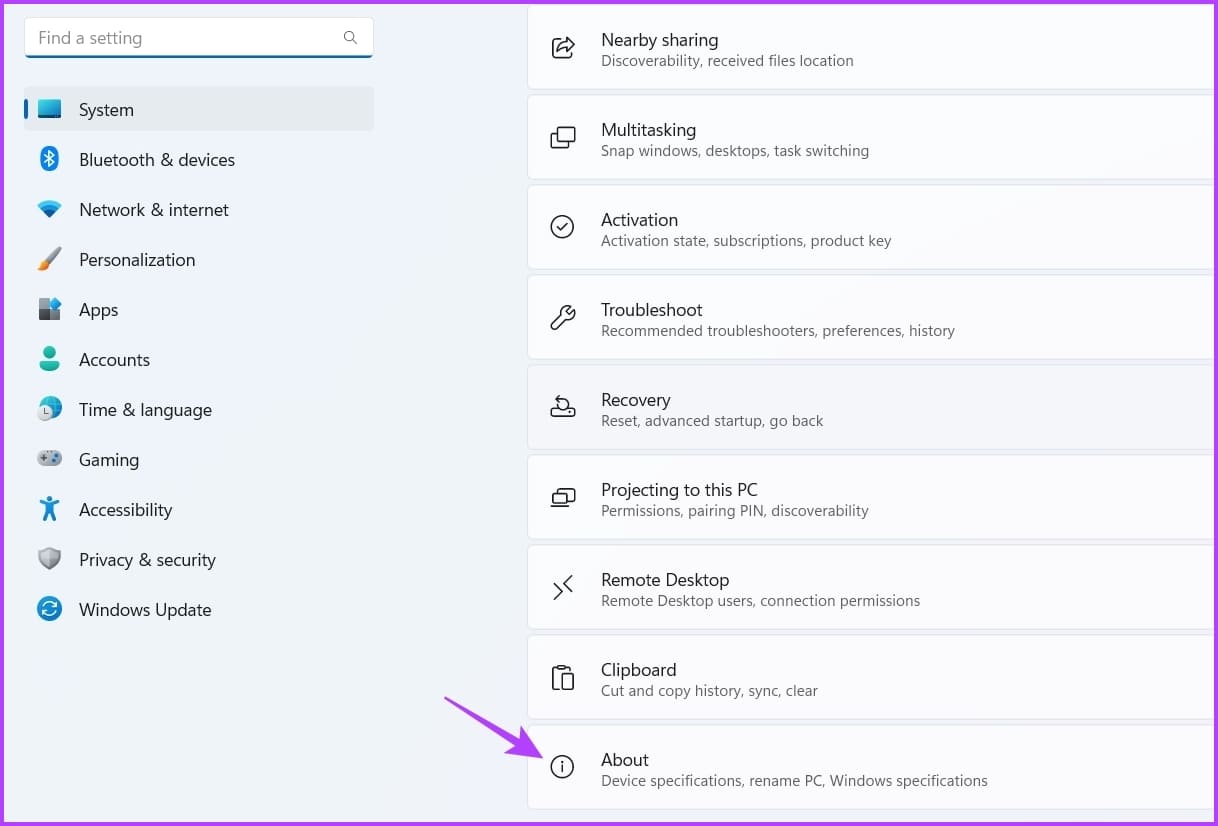The image size is (1218, 826).
Task: Open Windows Update page
Action: 199,609
